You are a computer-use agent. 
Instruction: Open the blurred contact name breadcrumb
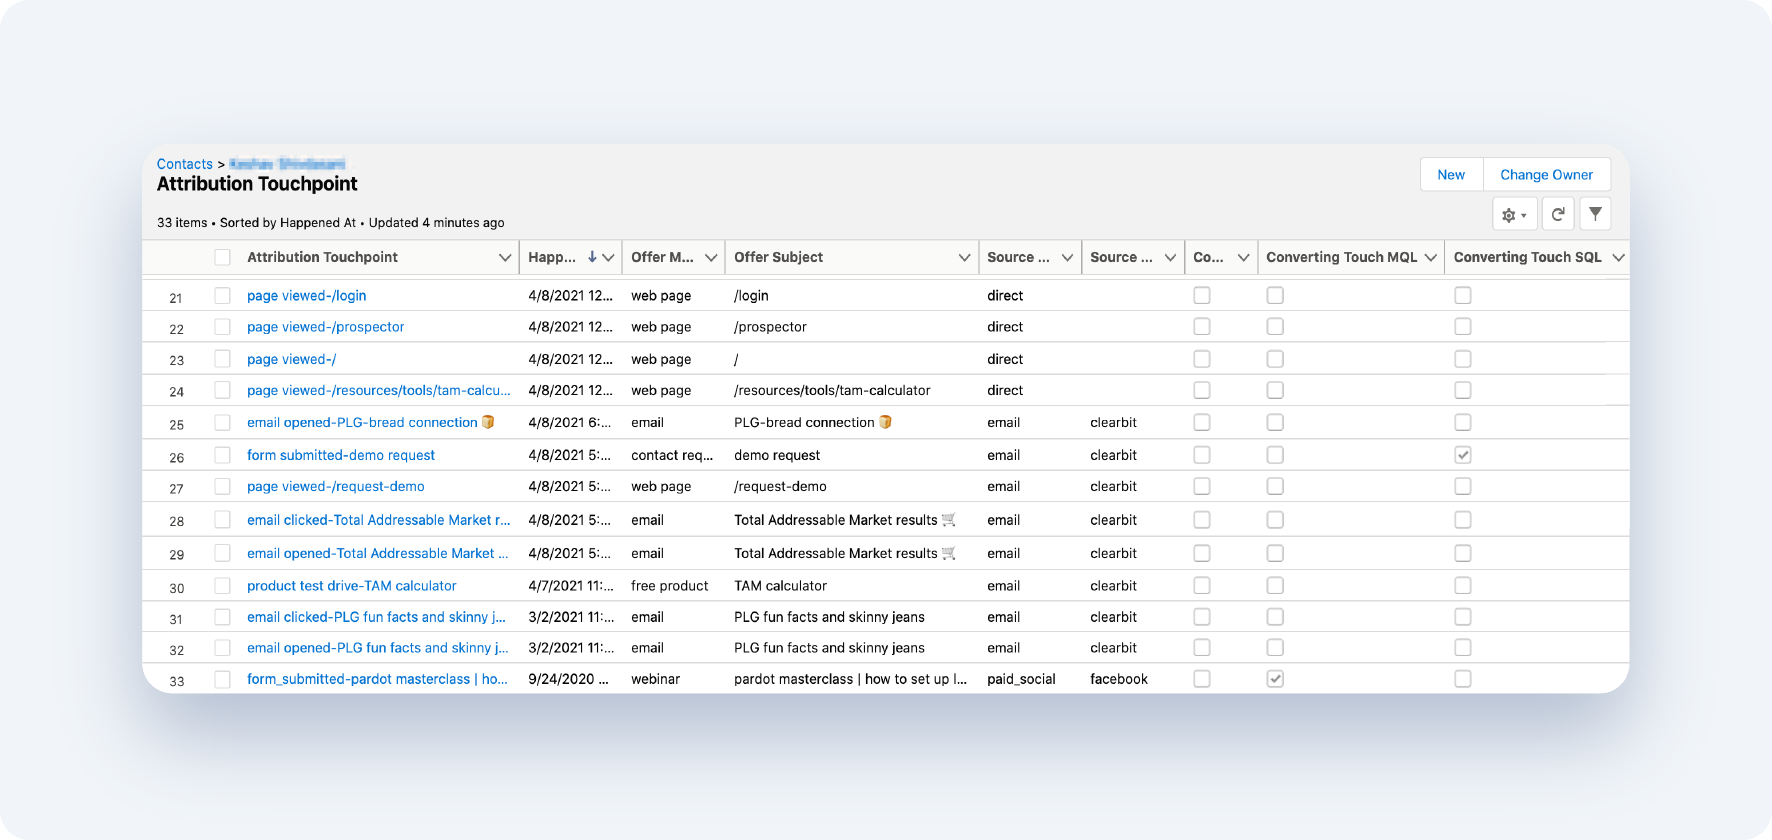pyautogui.click(x=287, y=164)
